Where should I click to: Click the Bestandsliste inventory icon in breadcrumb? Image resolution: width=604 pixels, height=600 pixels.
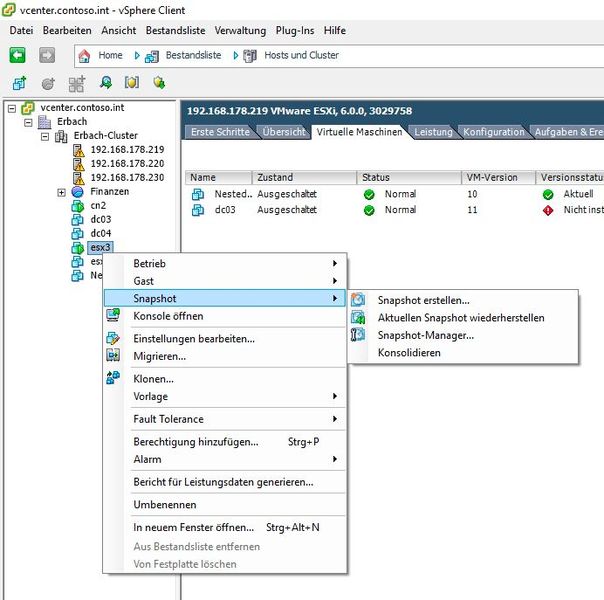pyautogui.click(x=151, y=57)
